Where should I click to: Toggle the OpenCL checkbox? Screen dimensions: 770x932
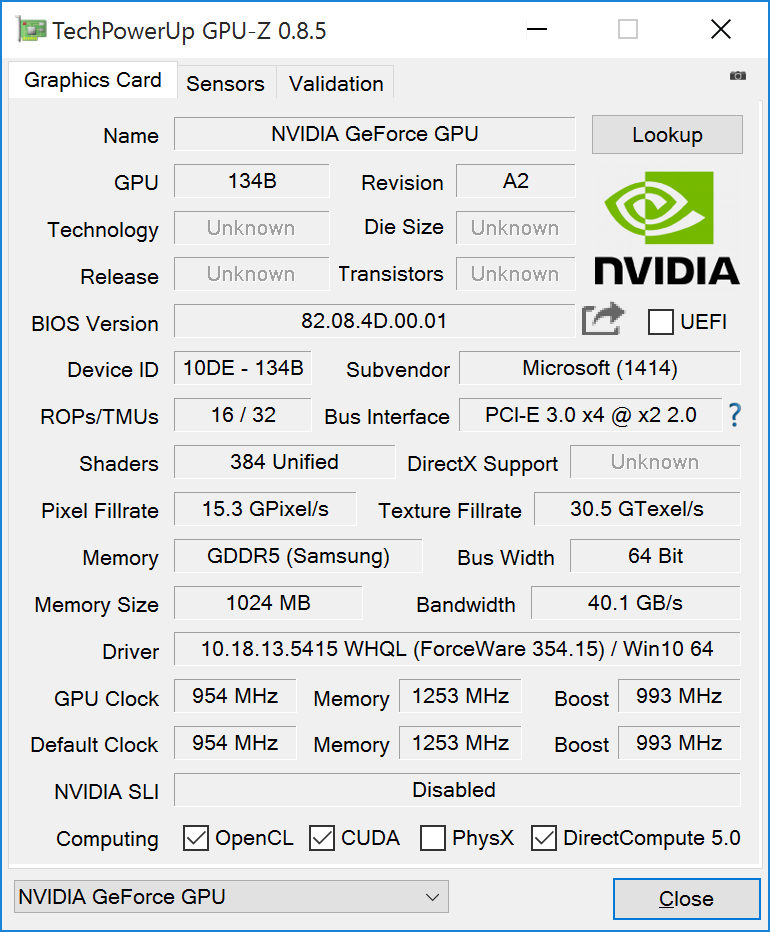pos(196,838)
